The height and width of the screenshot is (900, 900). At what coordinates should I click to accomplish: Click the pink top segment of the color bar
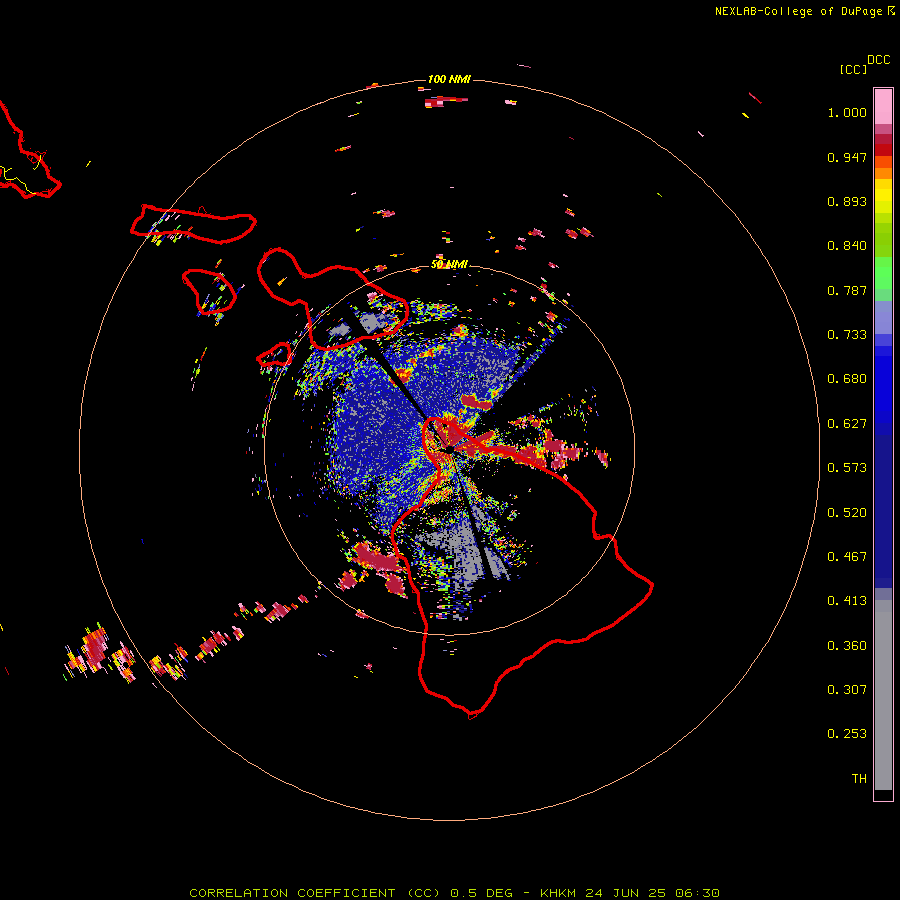click(x=883, y=106)
